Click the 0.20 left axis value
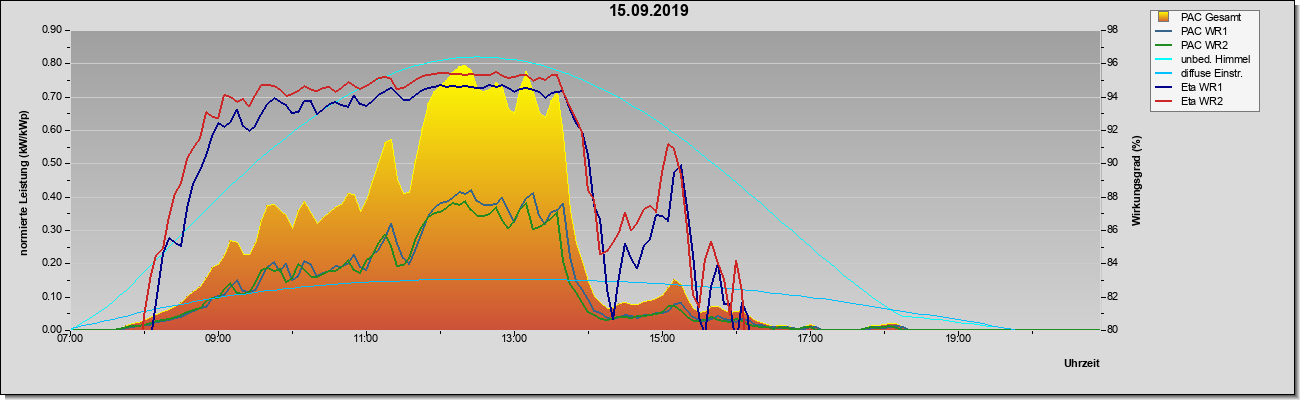Viewport: 1300px width, 400px height. pyautogui.click(x=53, y=263)
